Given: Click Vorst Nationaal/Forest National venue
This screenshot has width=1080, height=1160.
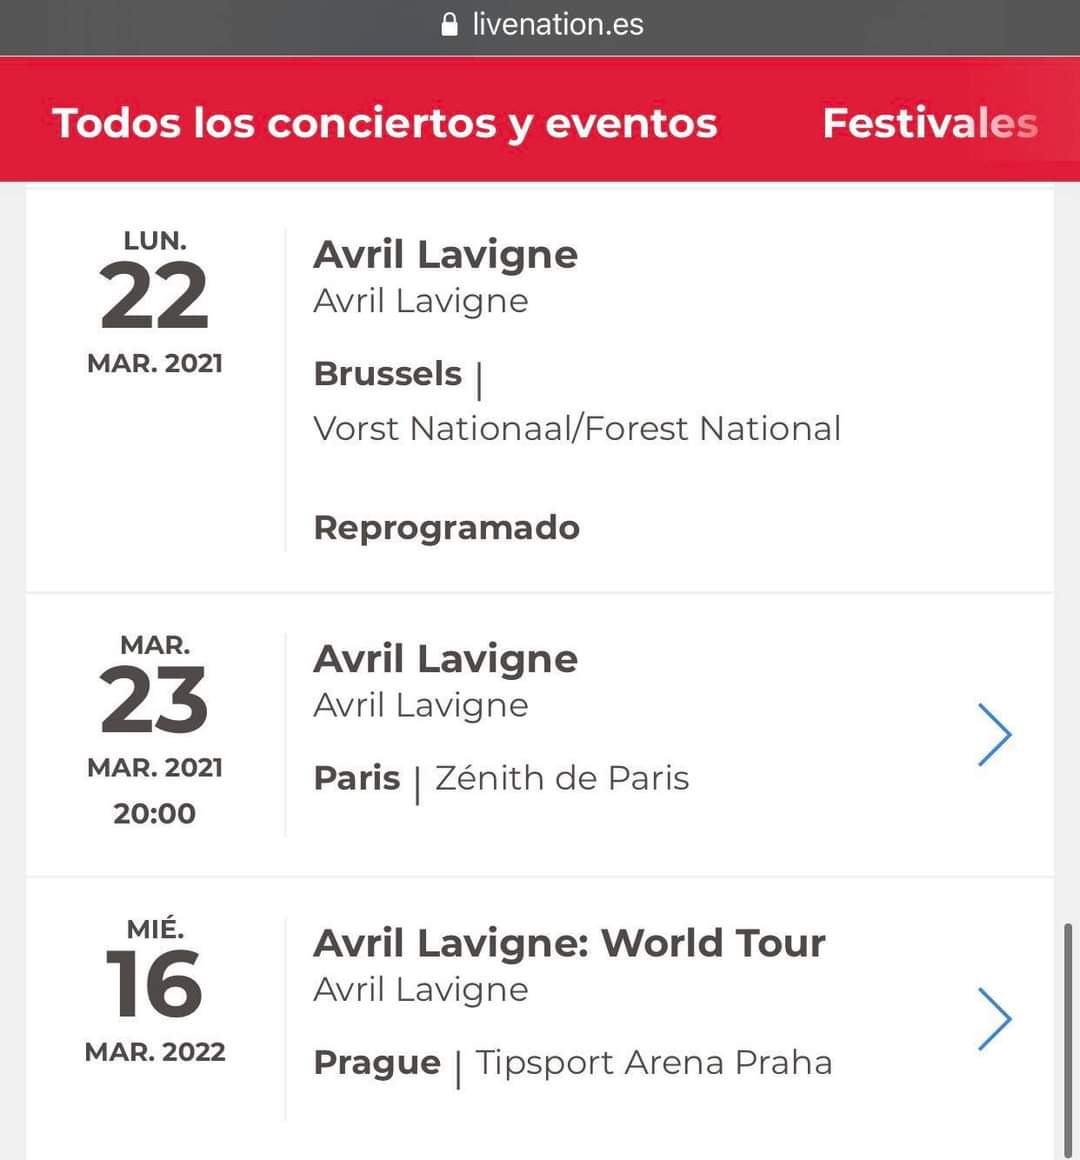Looking at the screenshot, I should [x=577, y=428].
